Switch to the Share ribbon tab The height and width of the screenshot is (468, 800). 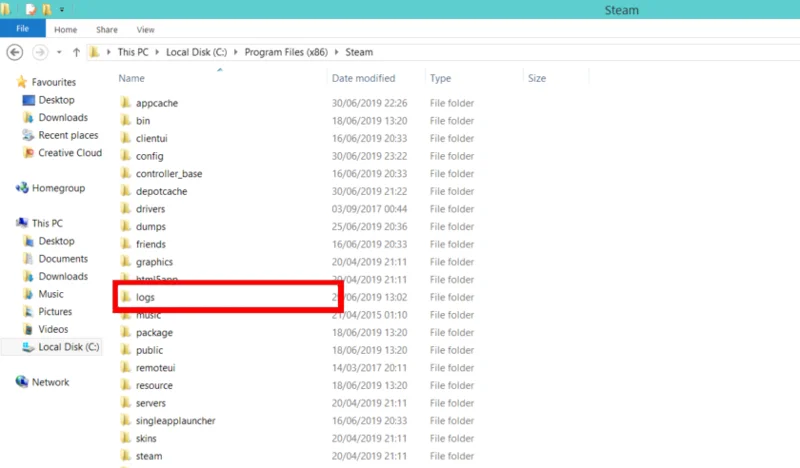pos(107,30)
